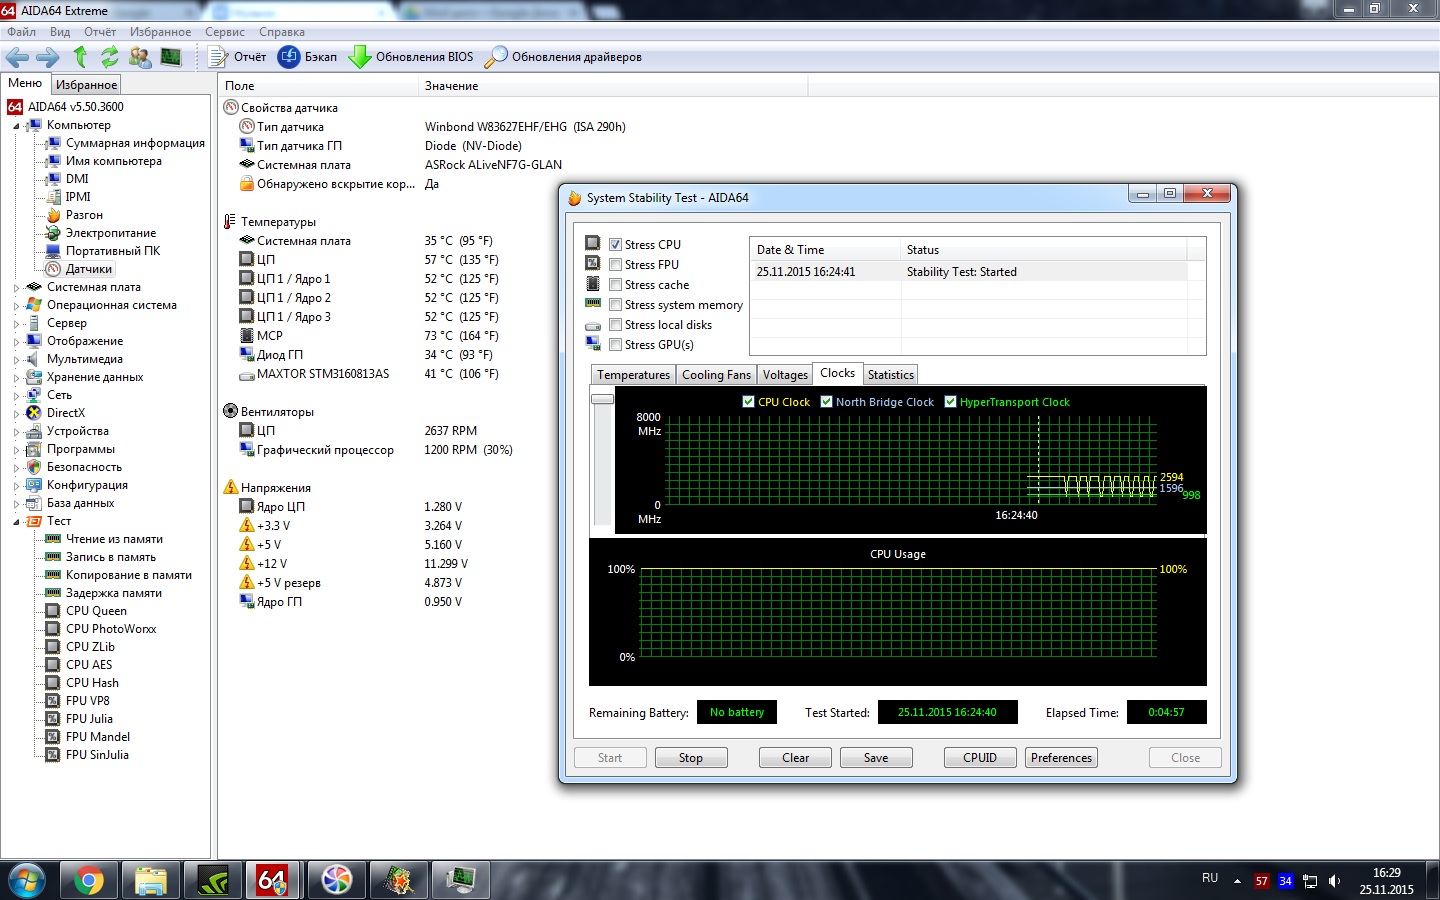Open Windows Explorer from the taskbar
Screen dimensions: 1440x900
coord(151,880)
